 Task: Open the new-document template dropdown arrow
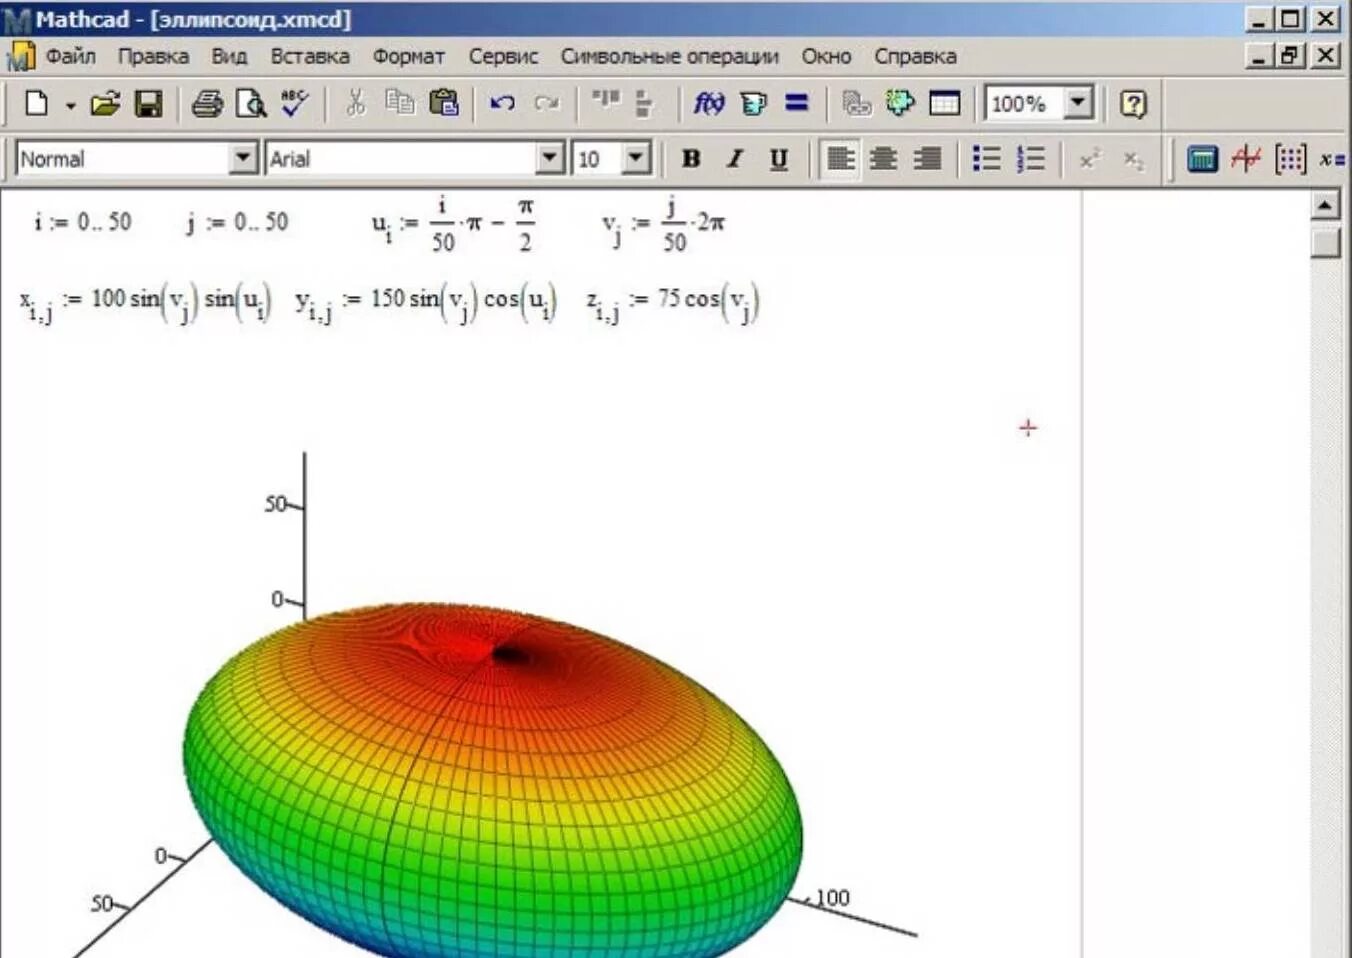(70, 104)
